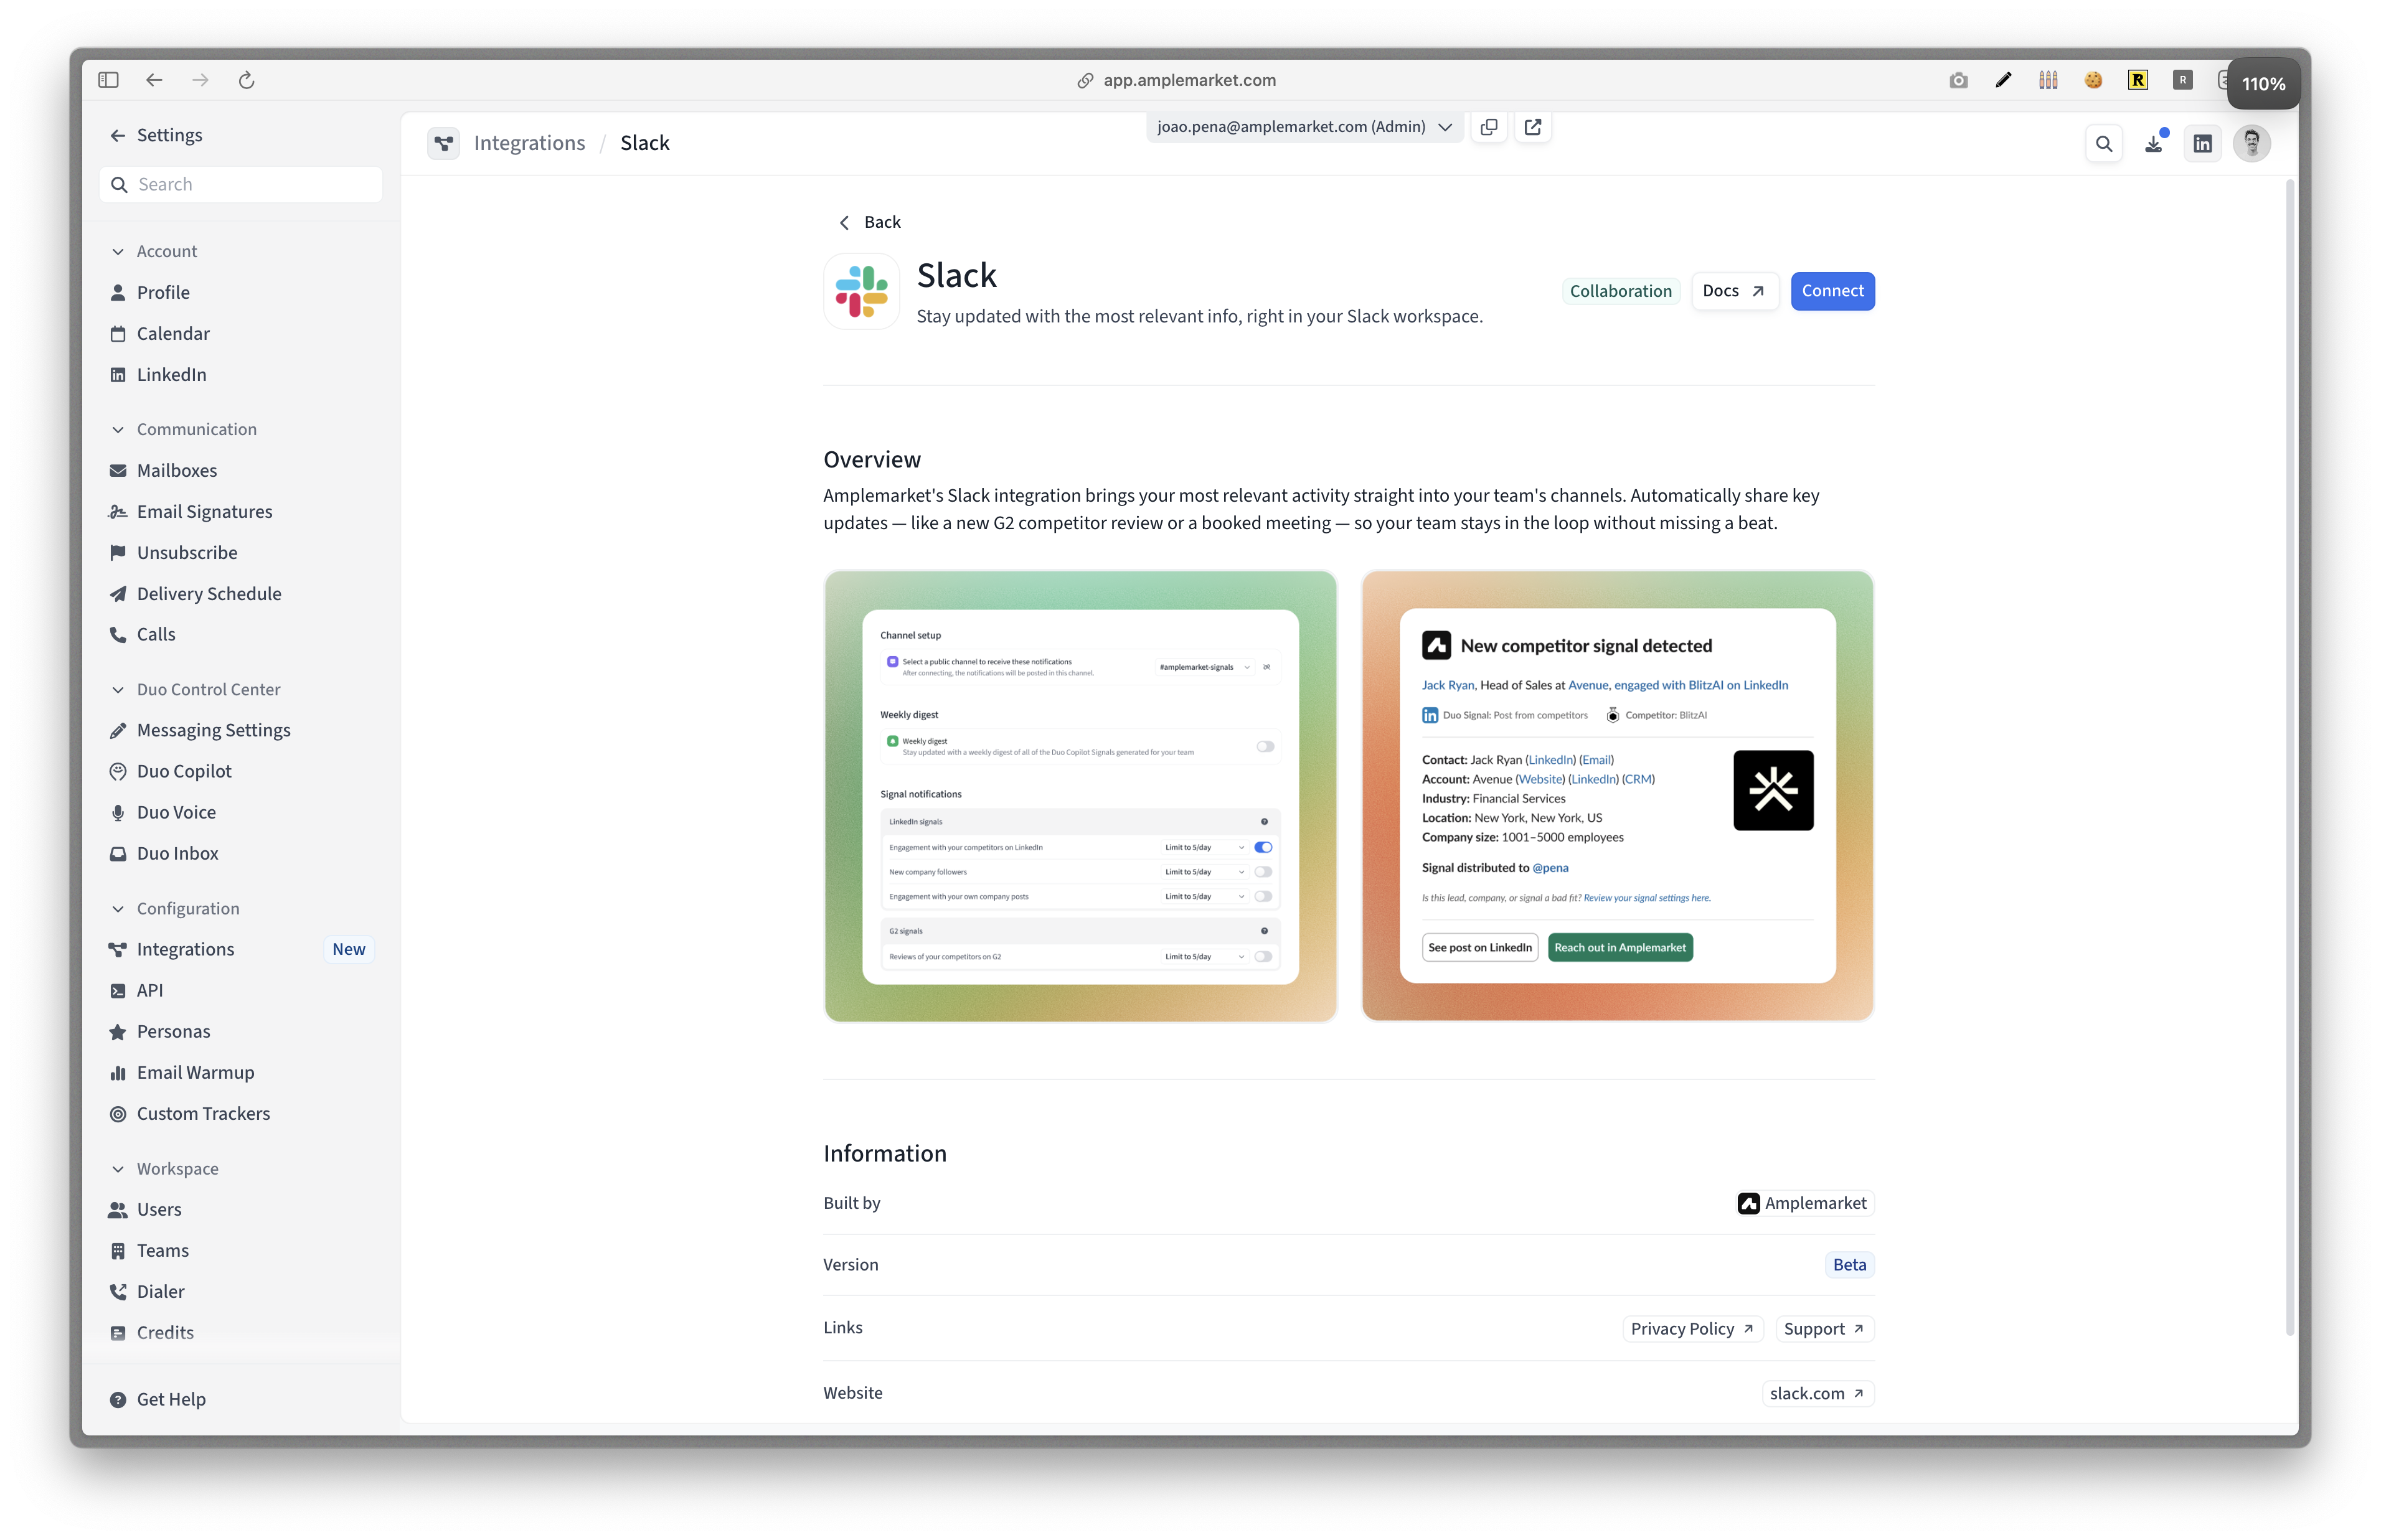Open the joao.pena account dropdown
This screenshot has height=1540, width=2381.
point(1304,127)
